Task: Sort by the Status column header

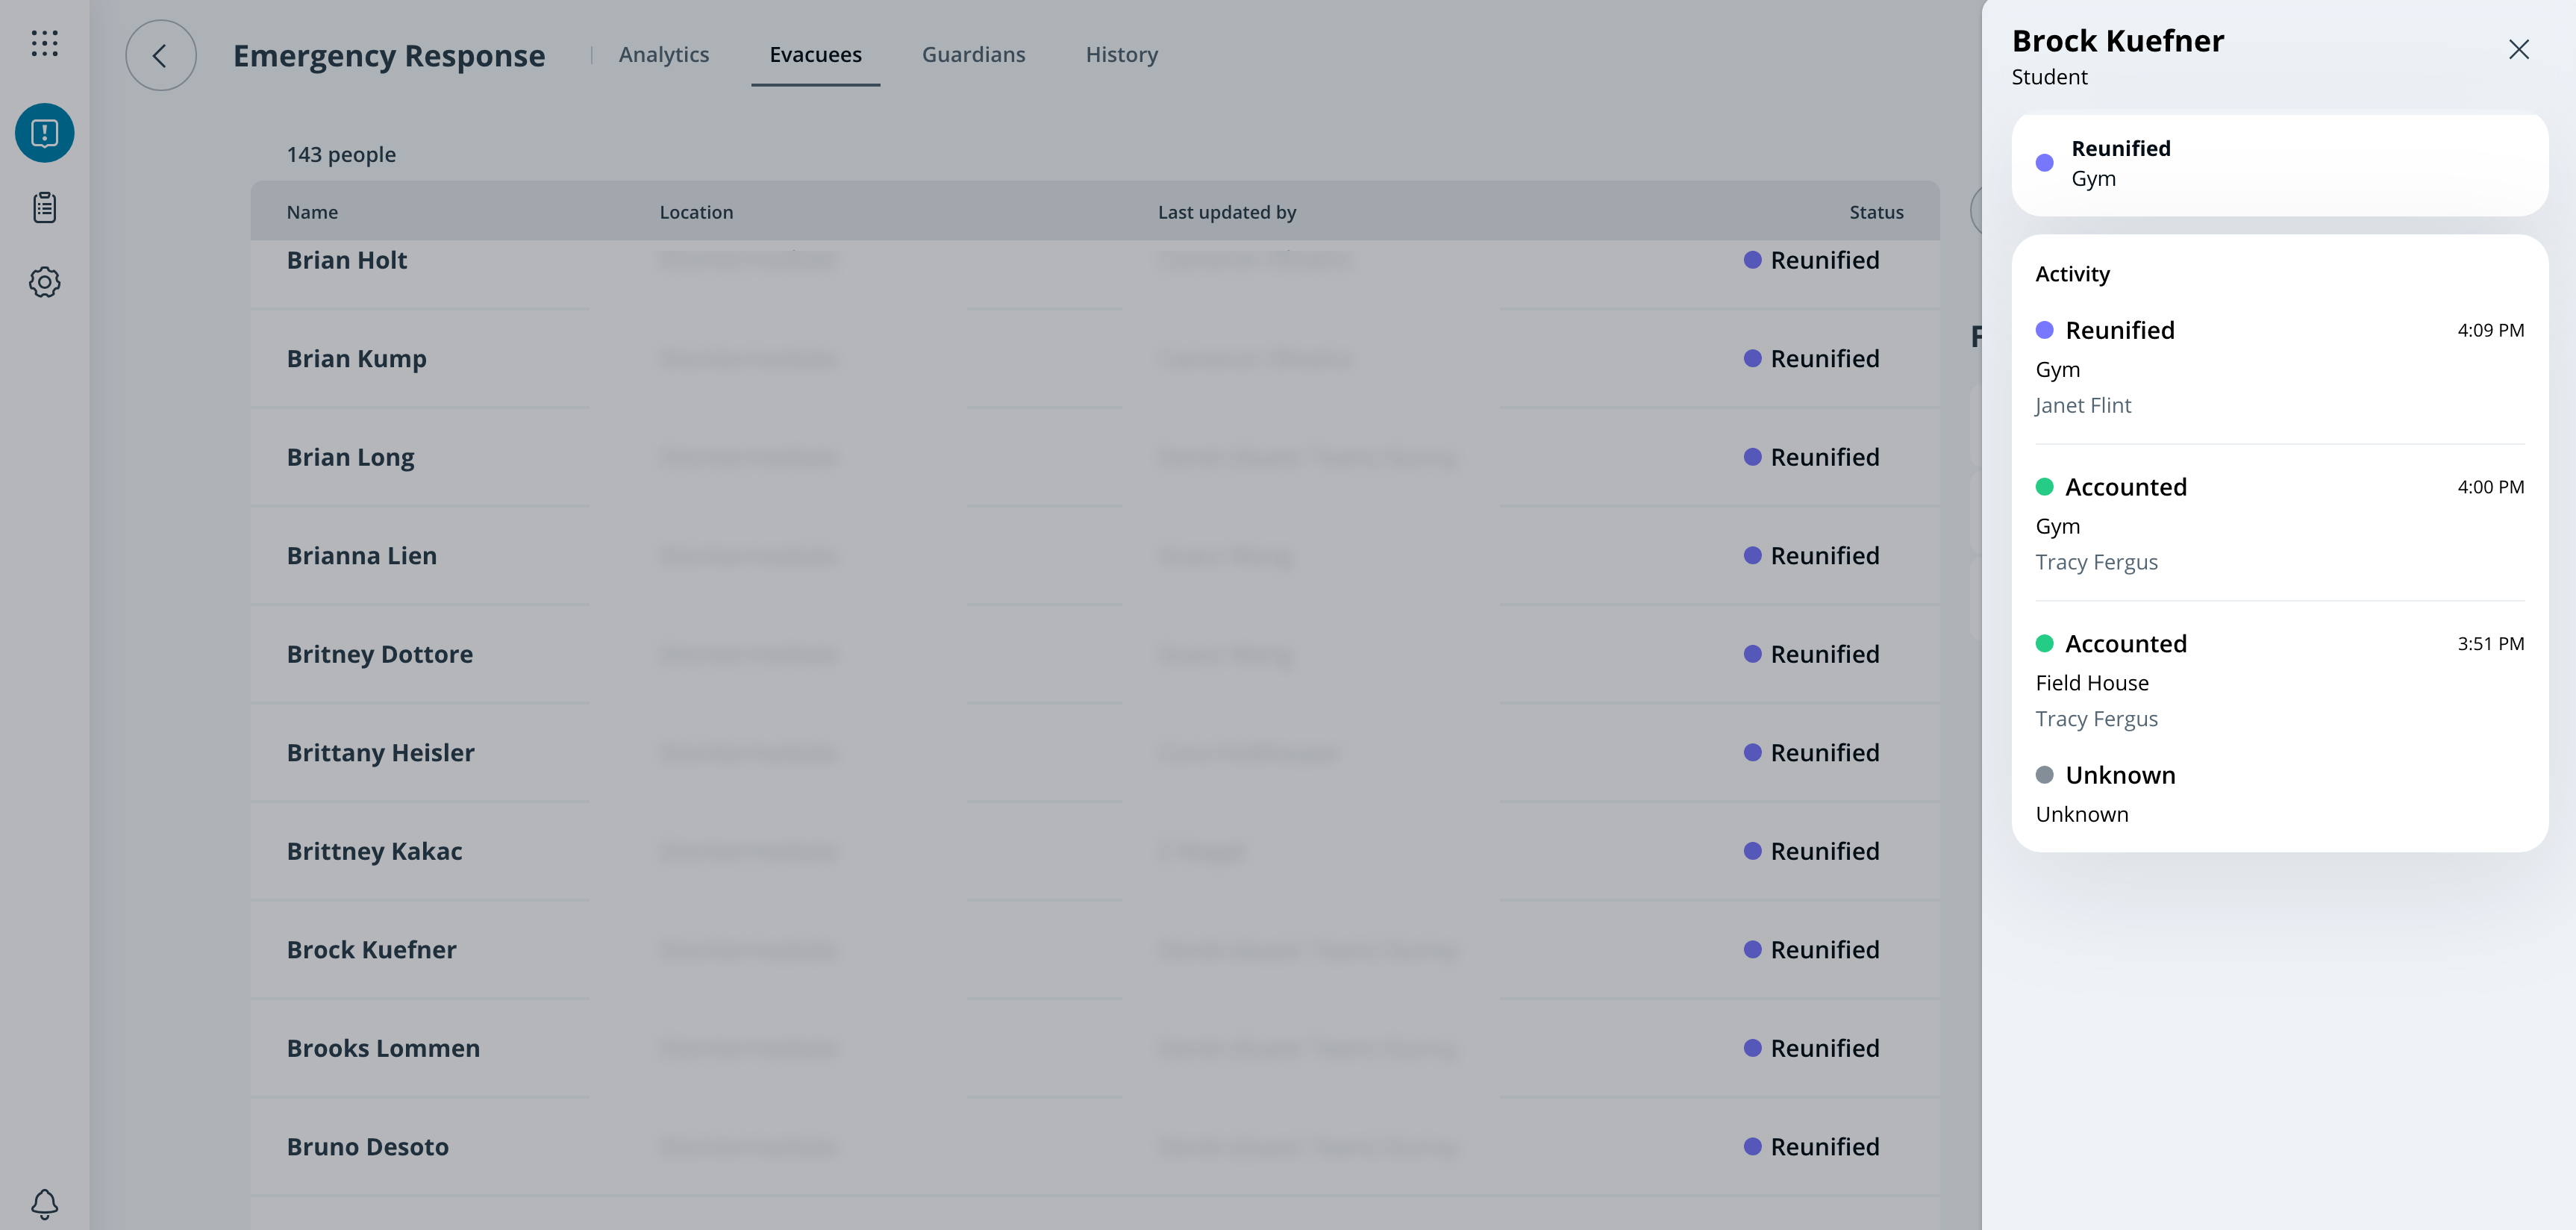Action: [1876, 212]
